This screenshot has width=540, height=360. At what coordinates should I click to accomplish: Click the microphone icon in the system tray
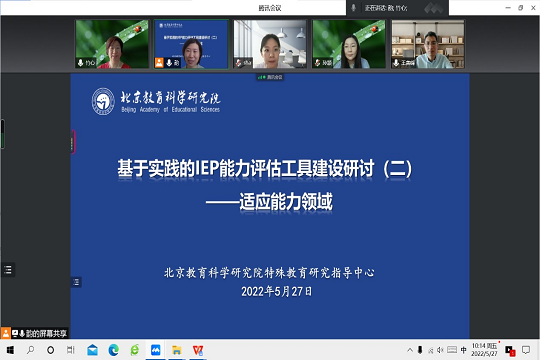point(420,350)
